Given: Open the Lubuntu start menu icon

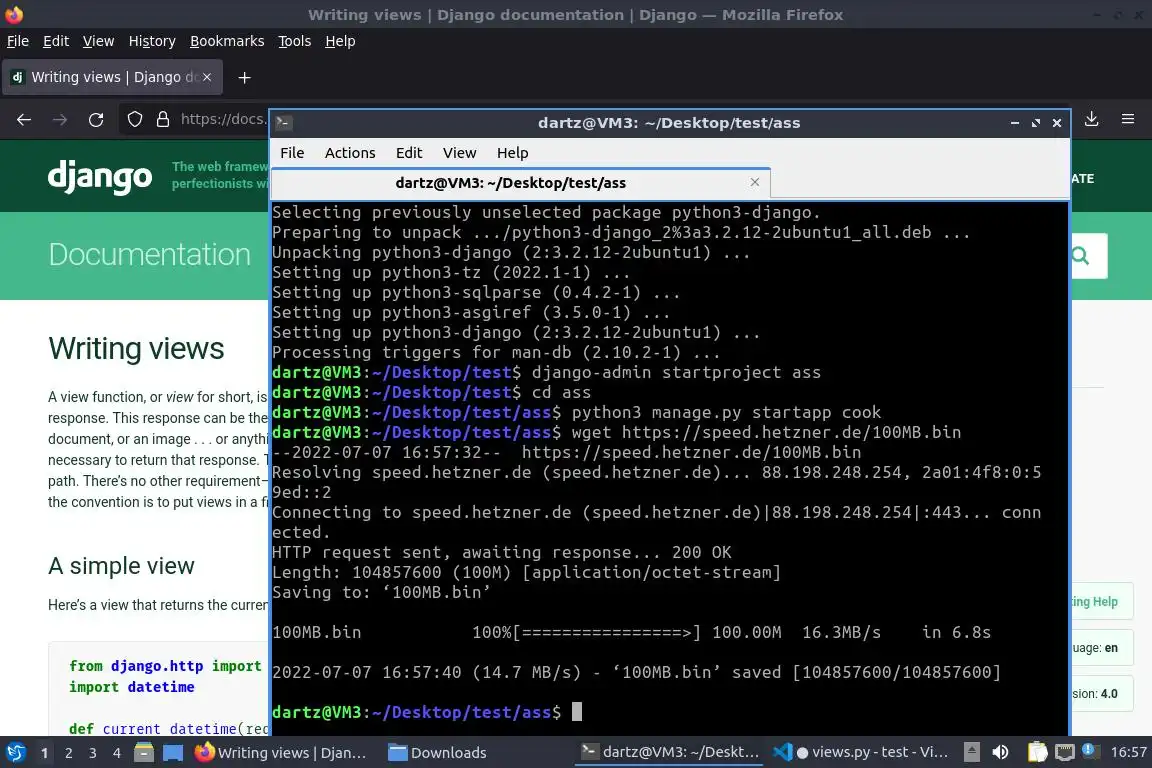Looking at the screenshot, I should 15,752.
